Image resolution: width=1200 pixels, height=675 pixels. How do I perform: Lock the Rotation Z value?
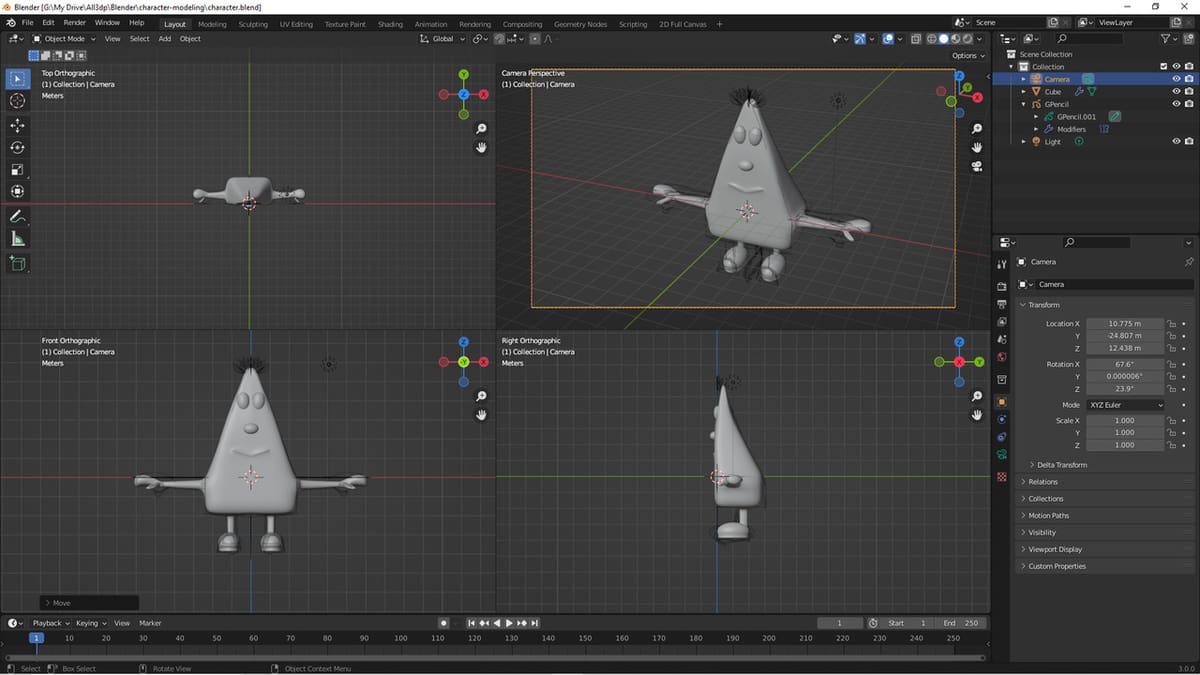[x=1171, y=388]
